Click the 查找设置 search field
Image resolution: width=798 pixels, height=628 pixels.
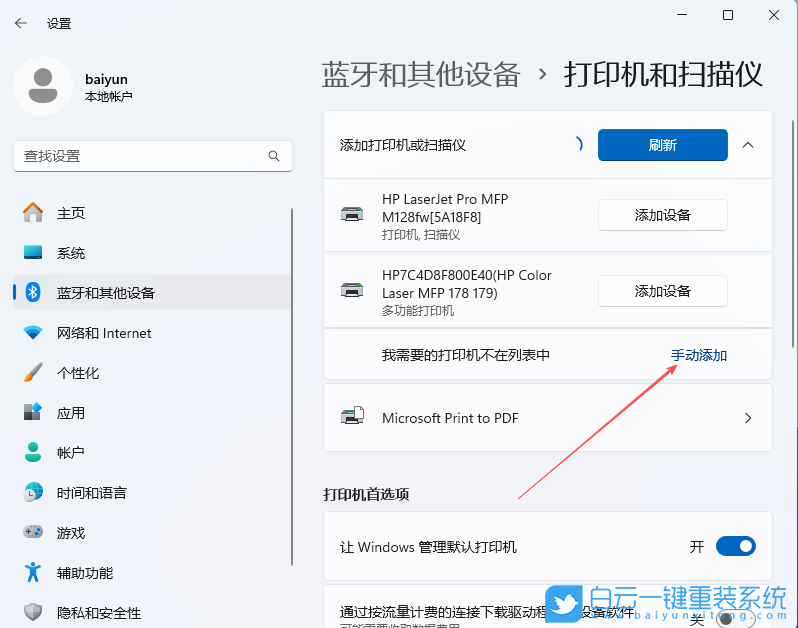pyautogui.click(x=153, y=156)
